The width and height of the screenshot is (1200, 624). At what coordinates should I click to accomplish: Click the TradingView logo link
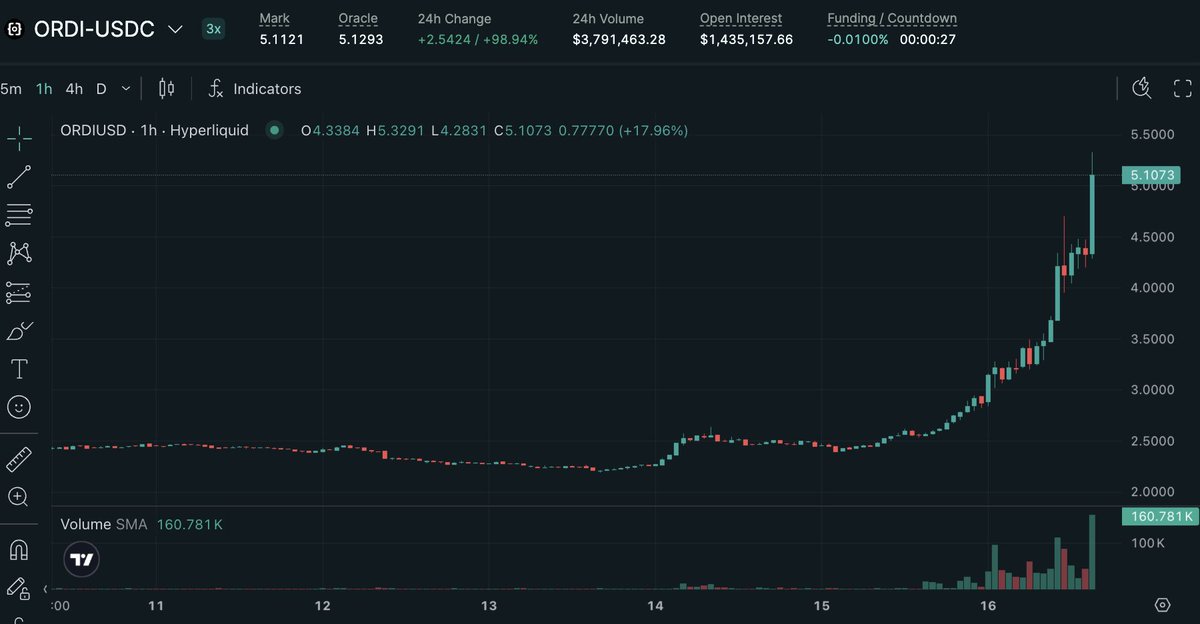point(82,559)
